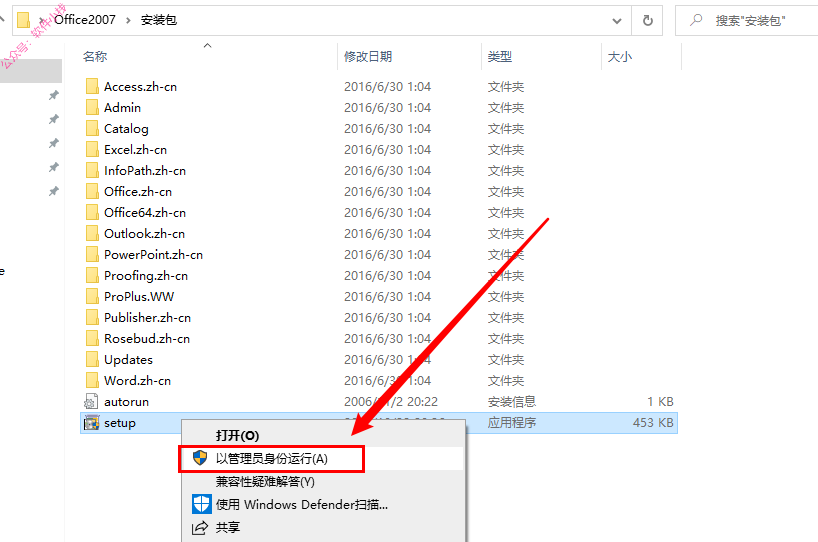Click the refresh button beside address bar
The image size is (818, 542).
click(x=647, y=20)
